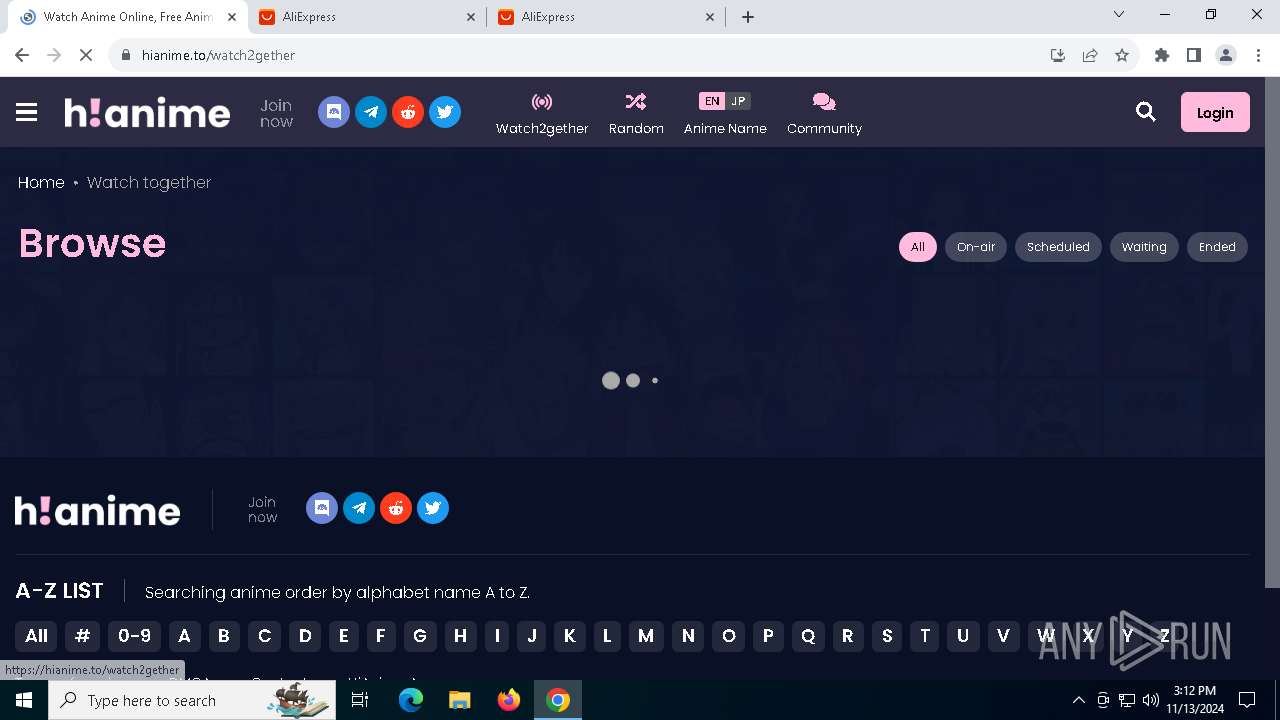Open the site search magnifier

(1146, 112)
